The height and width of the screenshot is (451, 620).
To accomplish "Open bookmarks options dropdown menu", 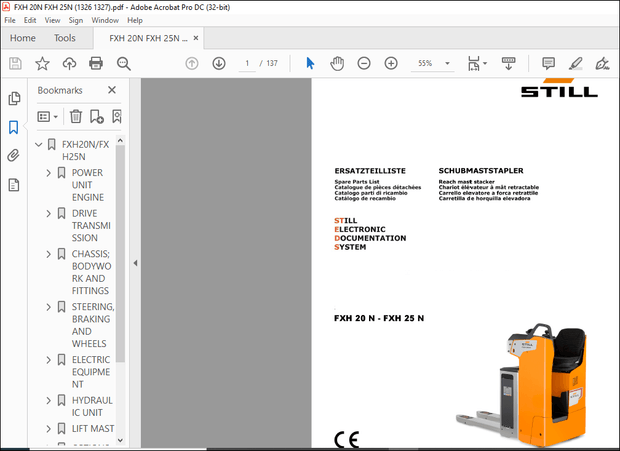I will pyautogui.click(x=47, y=117).
